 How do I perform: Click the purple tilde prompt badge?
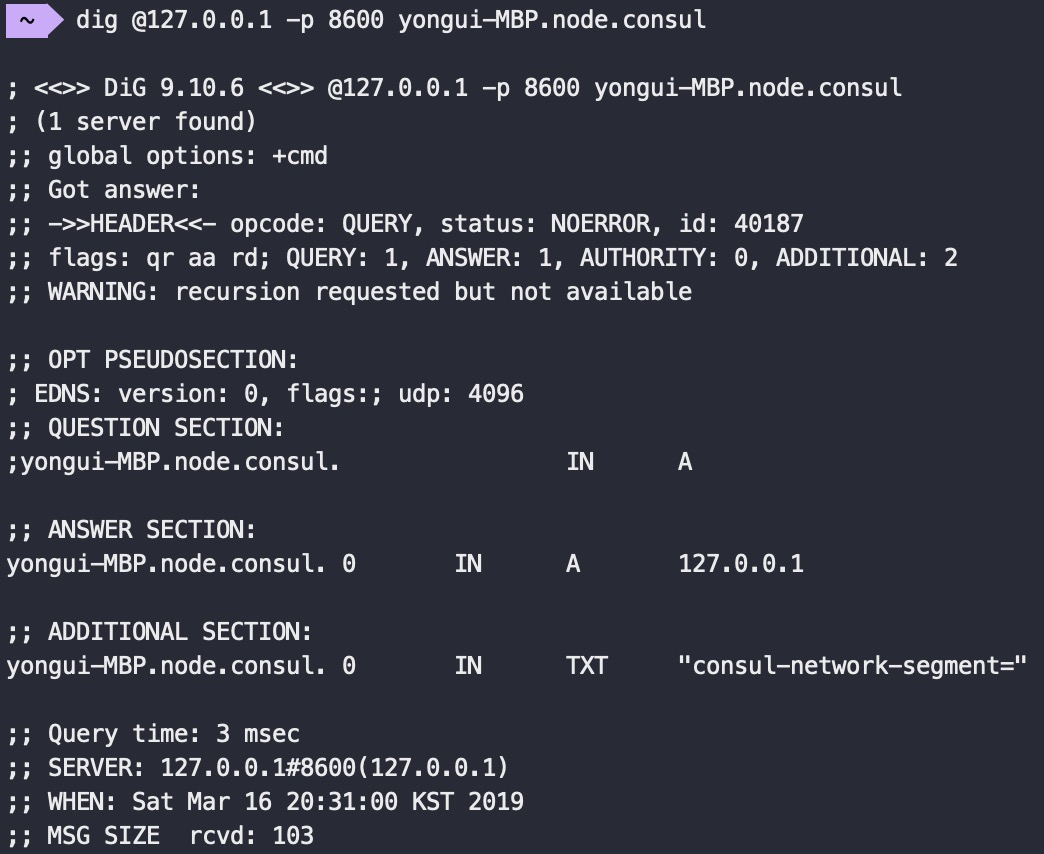pyautogui.click(x=33, y=21)
